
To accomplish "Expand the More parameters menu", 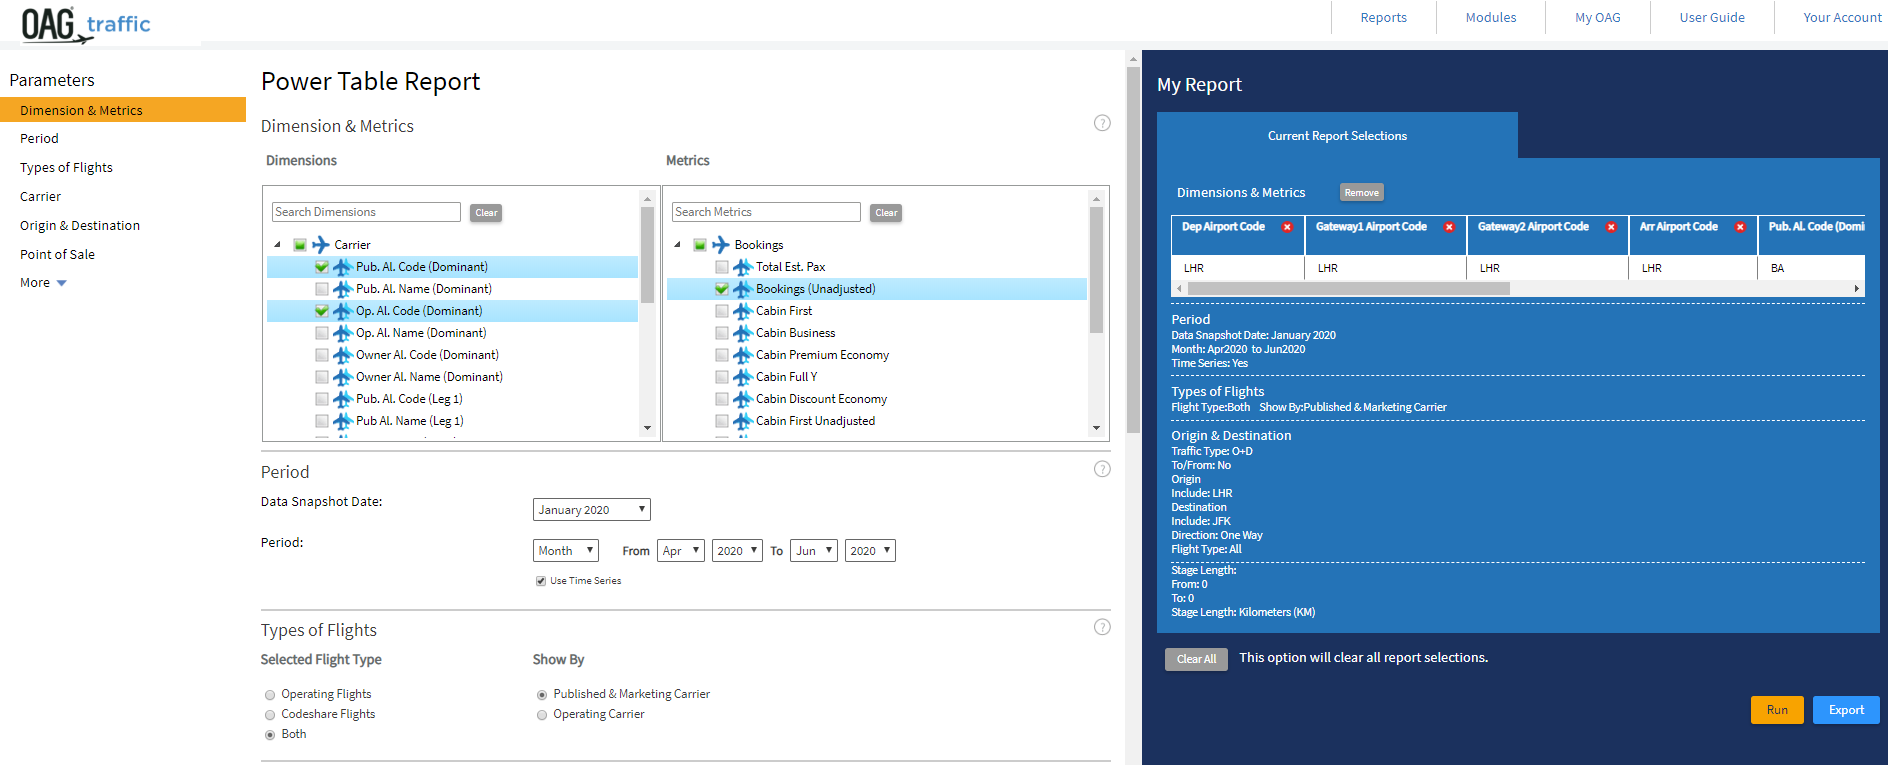I will point(43,283).
